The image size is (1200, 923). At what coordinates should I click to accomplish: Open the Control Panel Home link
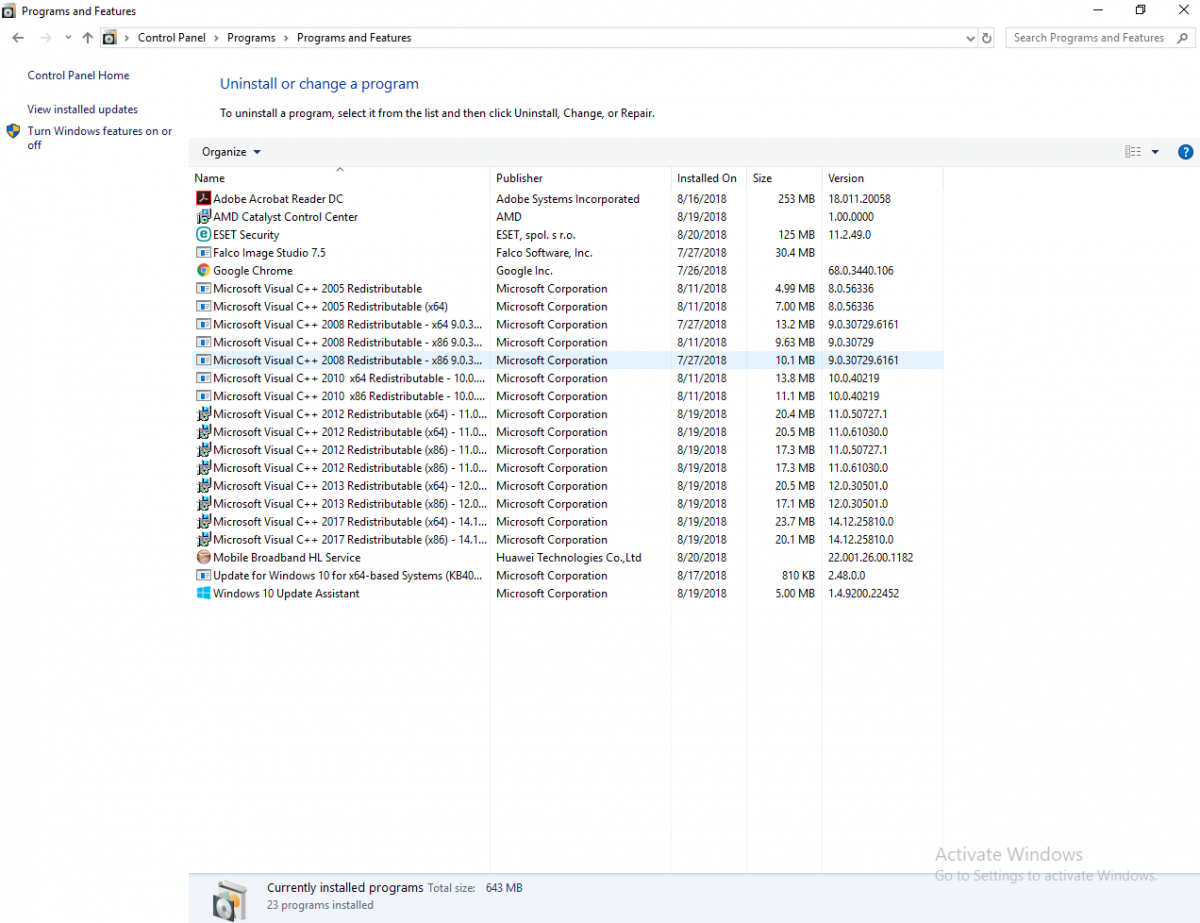click(x=78, y=75)
